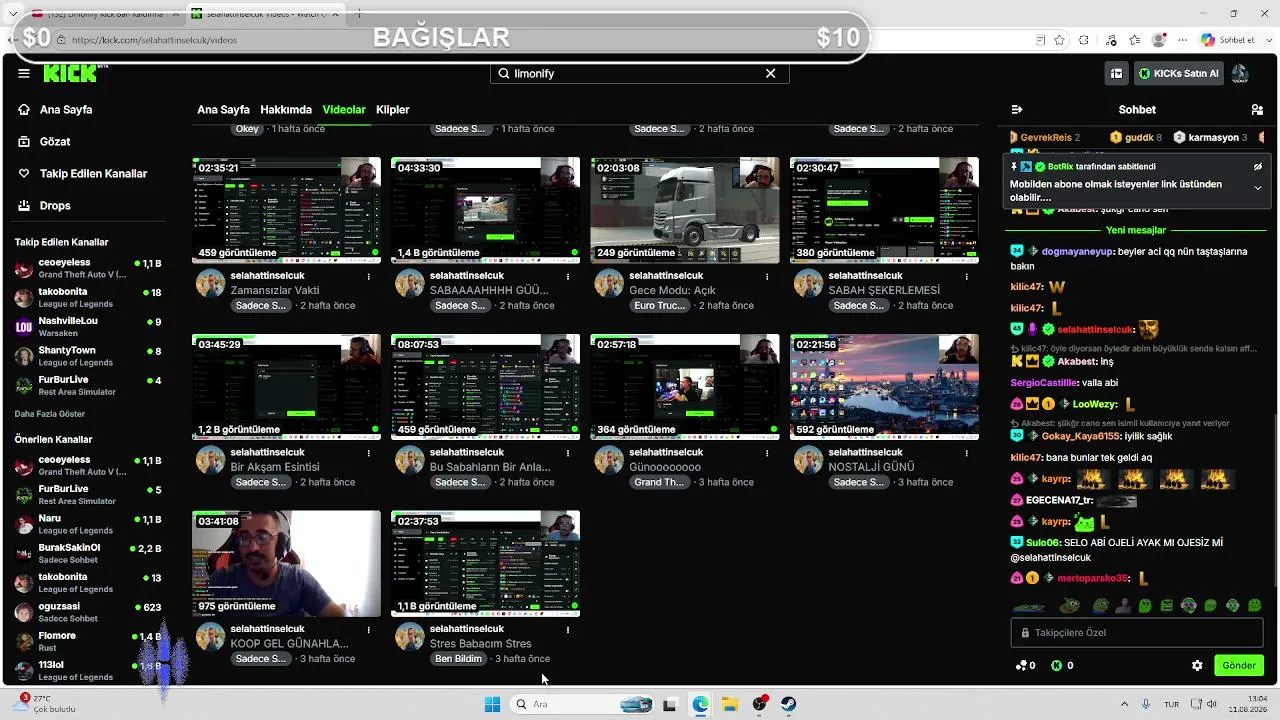Open the Stres Babacım Stres video title
This screenshot has height=720, width=1280.
click(x=481, y=644)
